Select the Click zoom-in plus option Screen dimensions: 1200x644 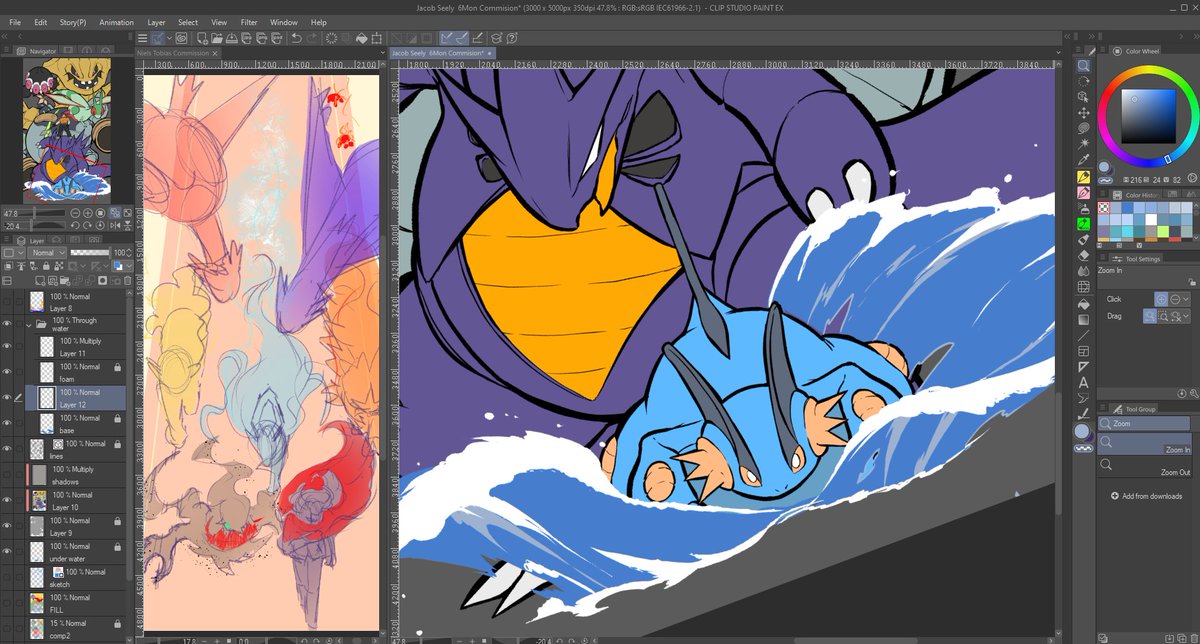(x=1161, y=299)
